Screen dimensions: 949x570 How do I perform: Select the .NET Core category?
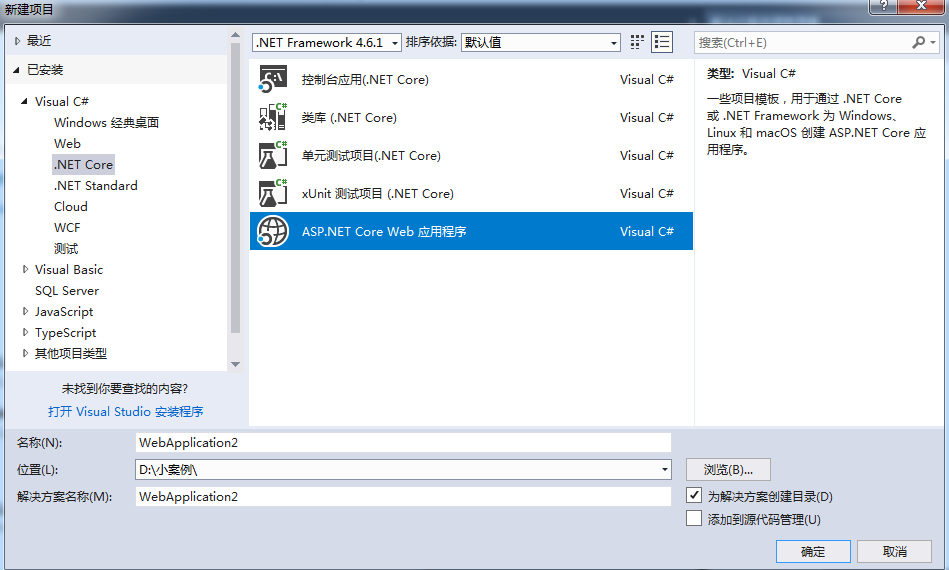click(x=84, y=165)
